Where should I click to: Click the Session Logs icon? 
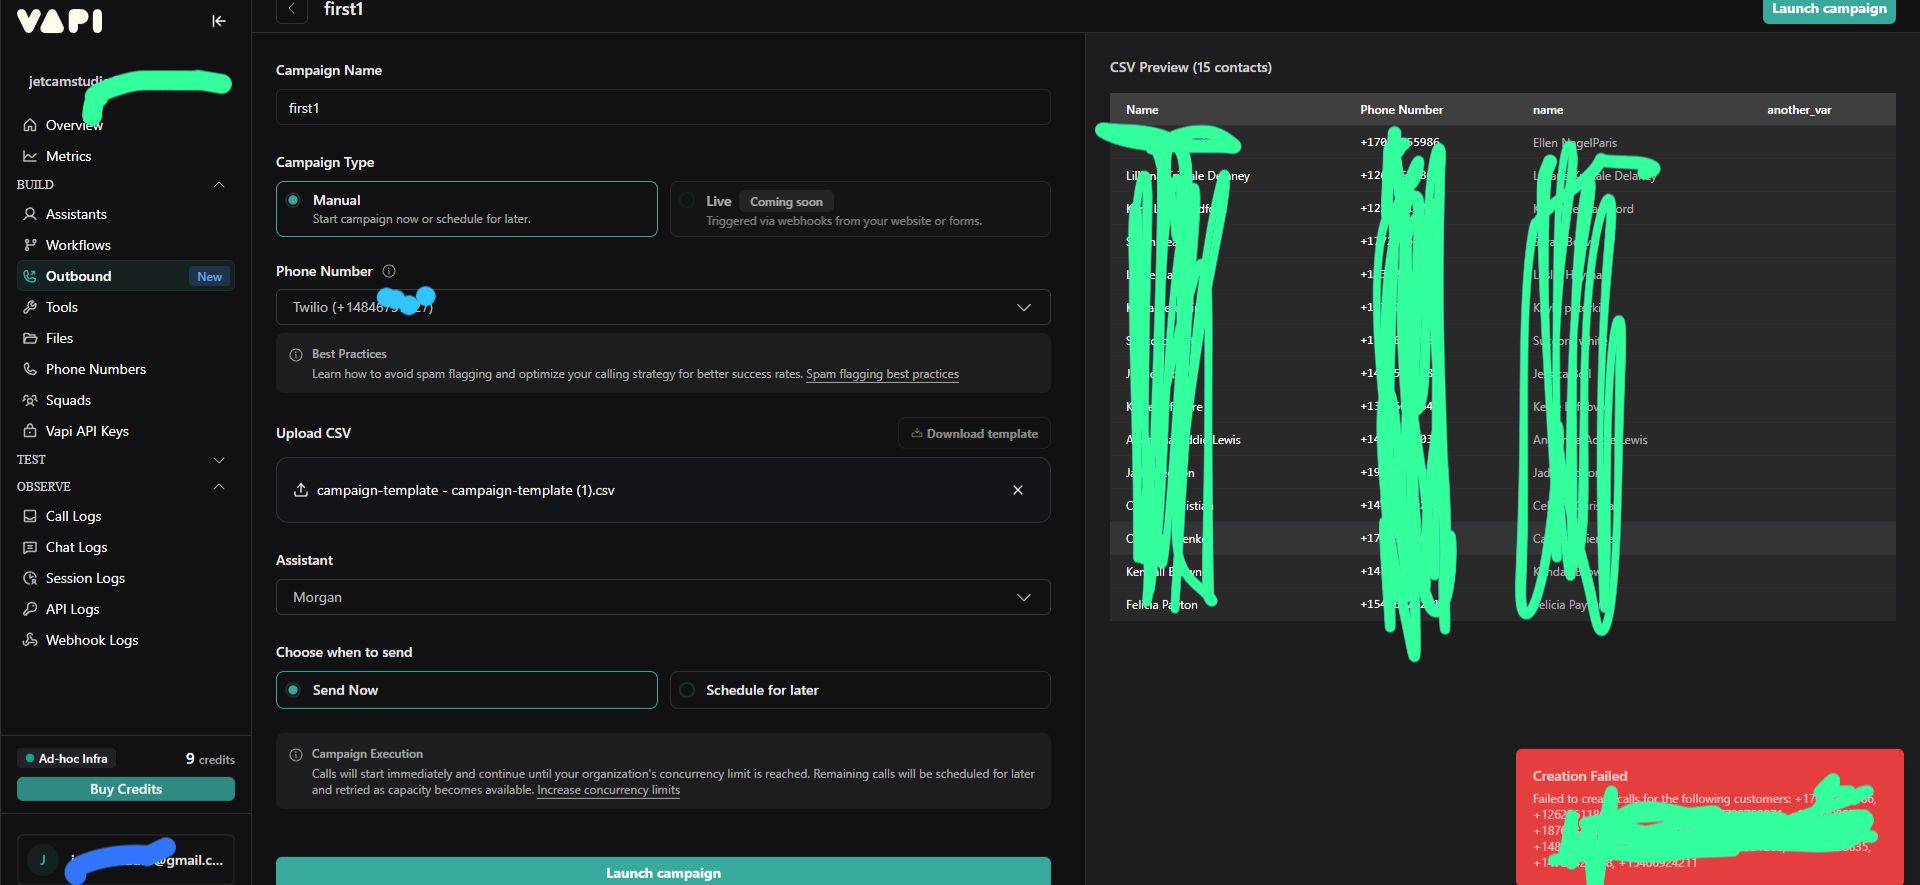pos(30,578)
